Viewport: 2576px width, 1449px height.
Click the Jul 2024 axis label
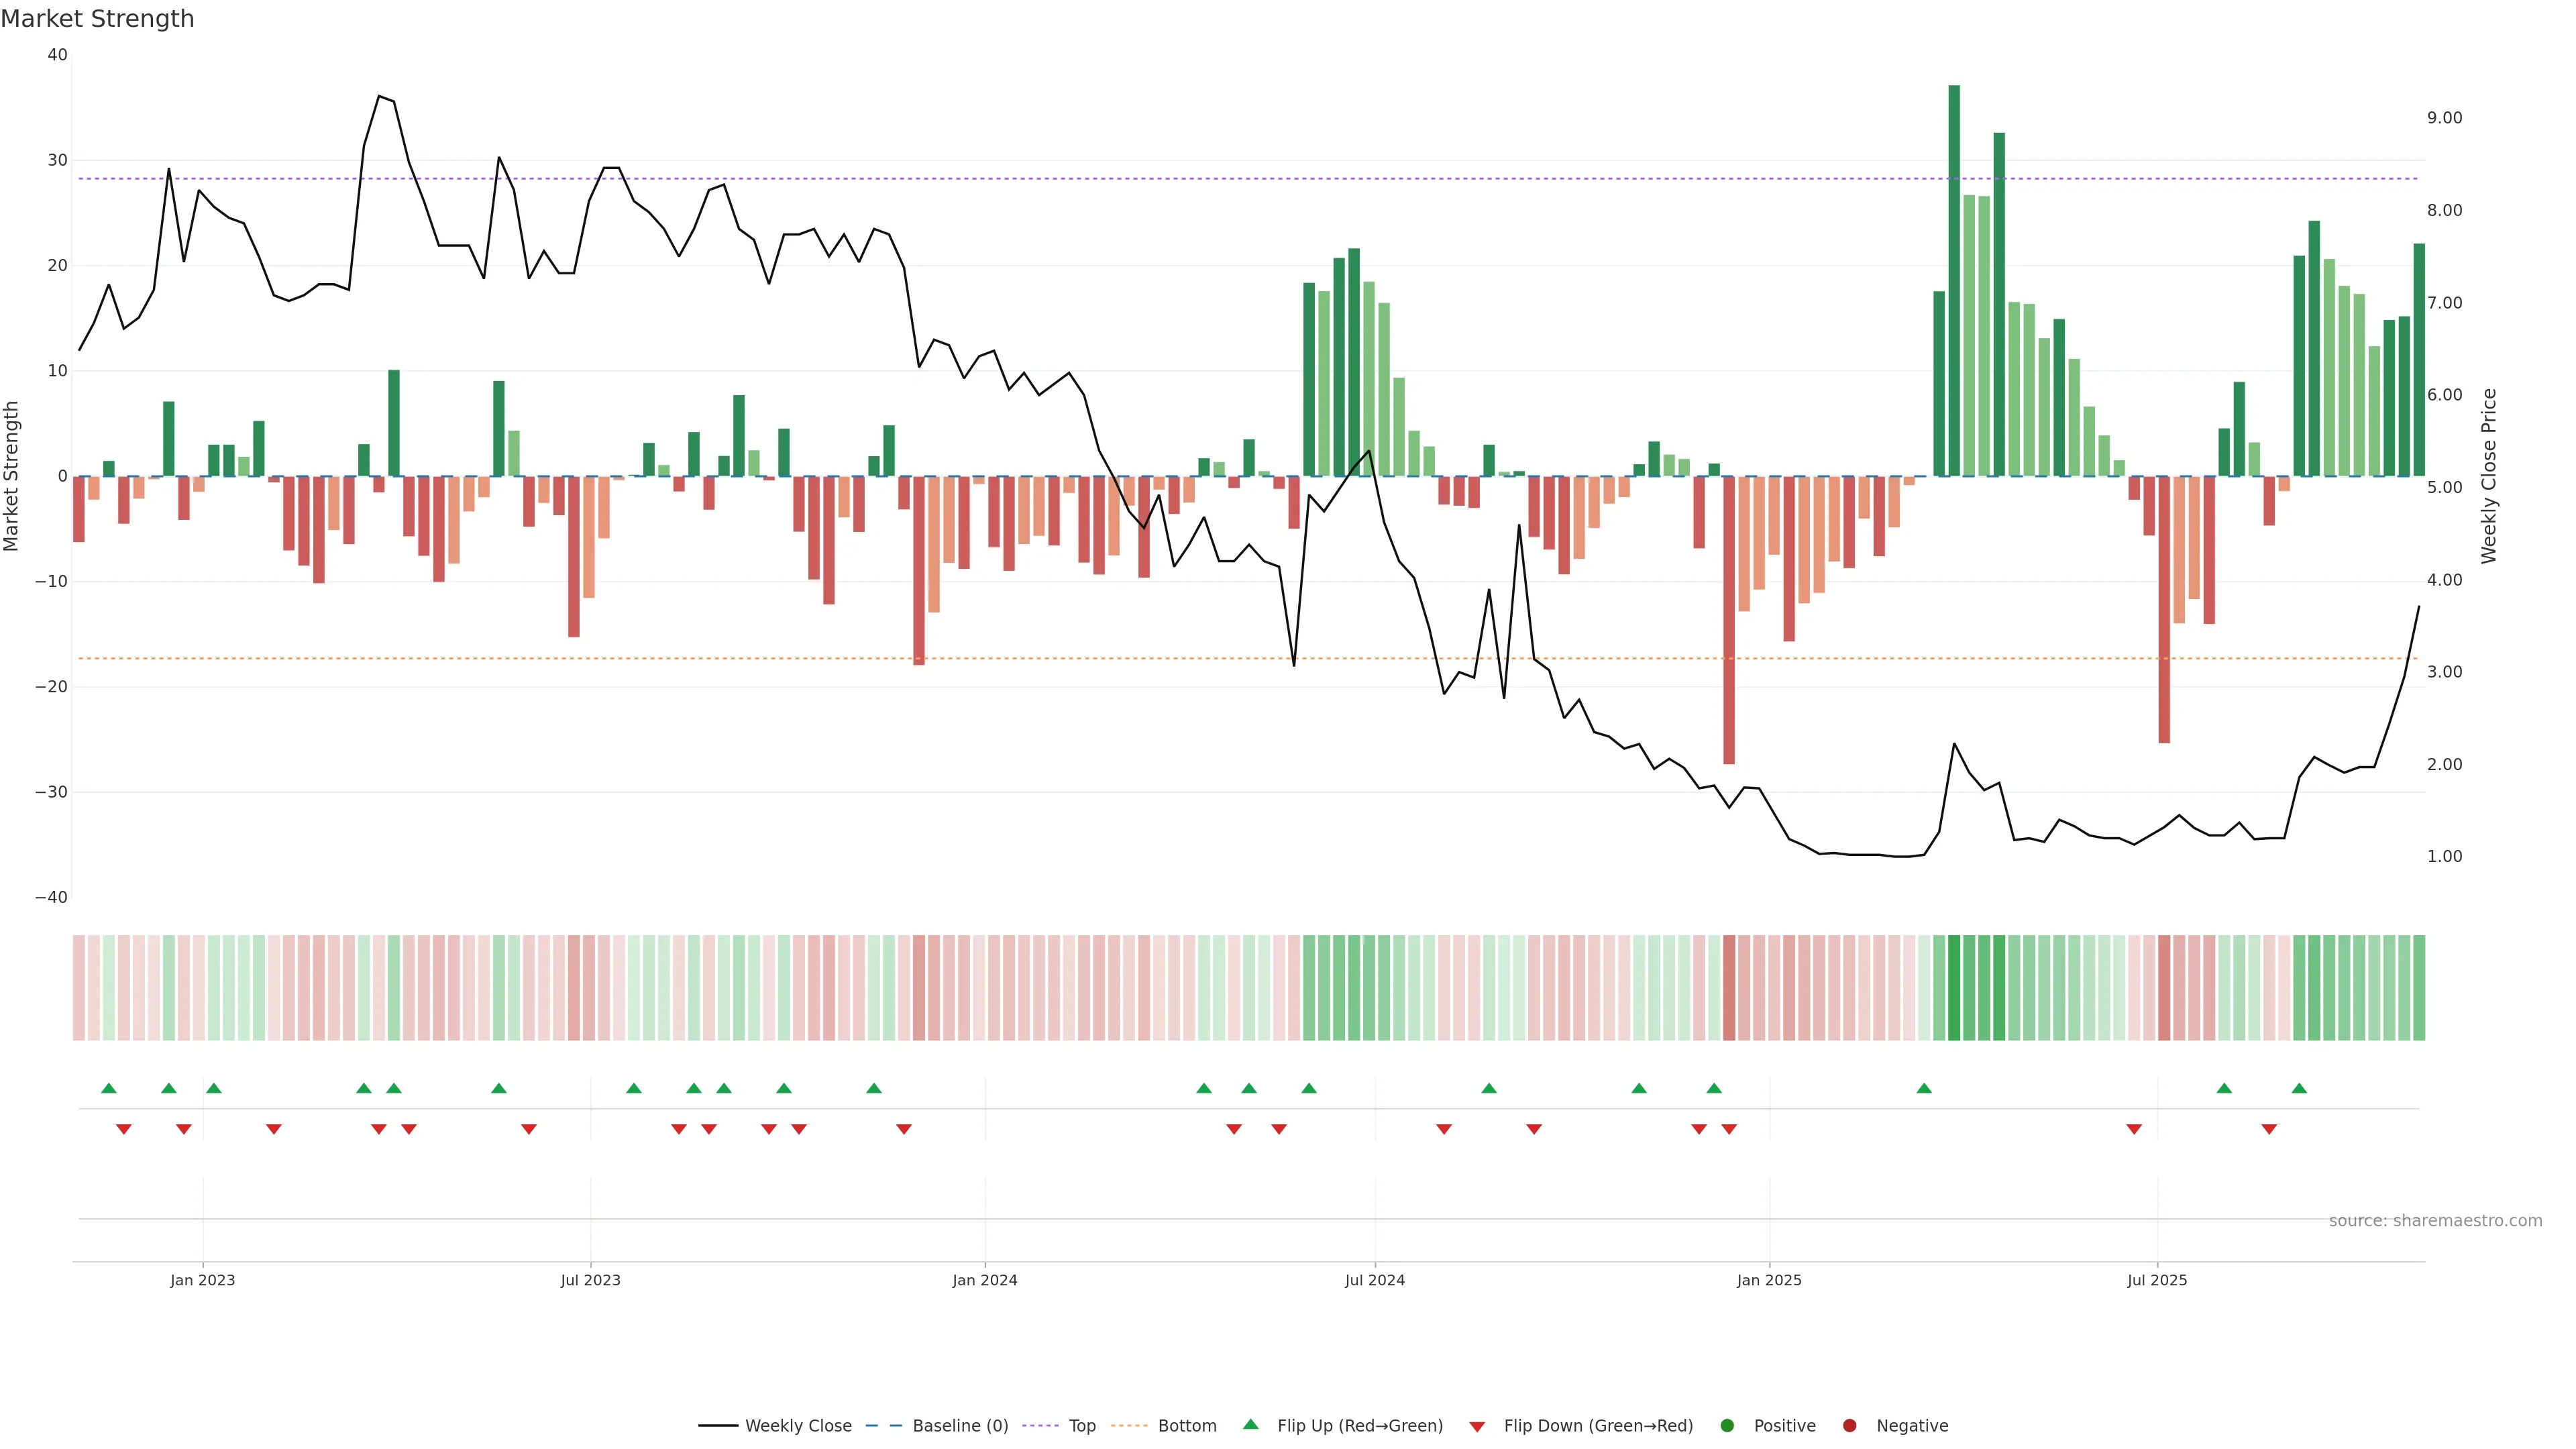coord(1374,1280)
